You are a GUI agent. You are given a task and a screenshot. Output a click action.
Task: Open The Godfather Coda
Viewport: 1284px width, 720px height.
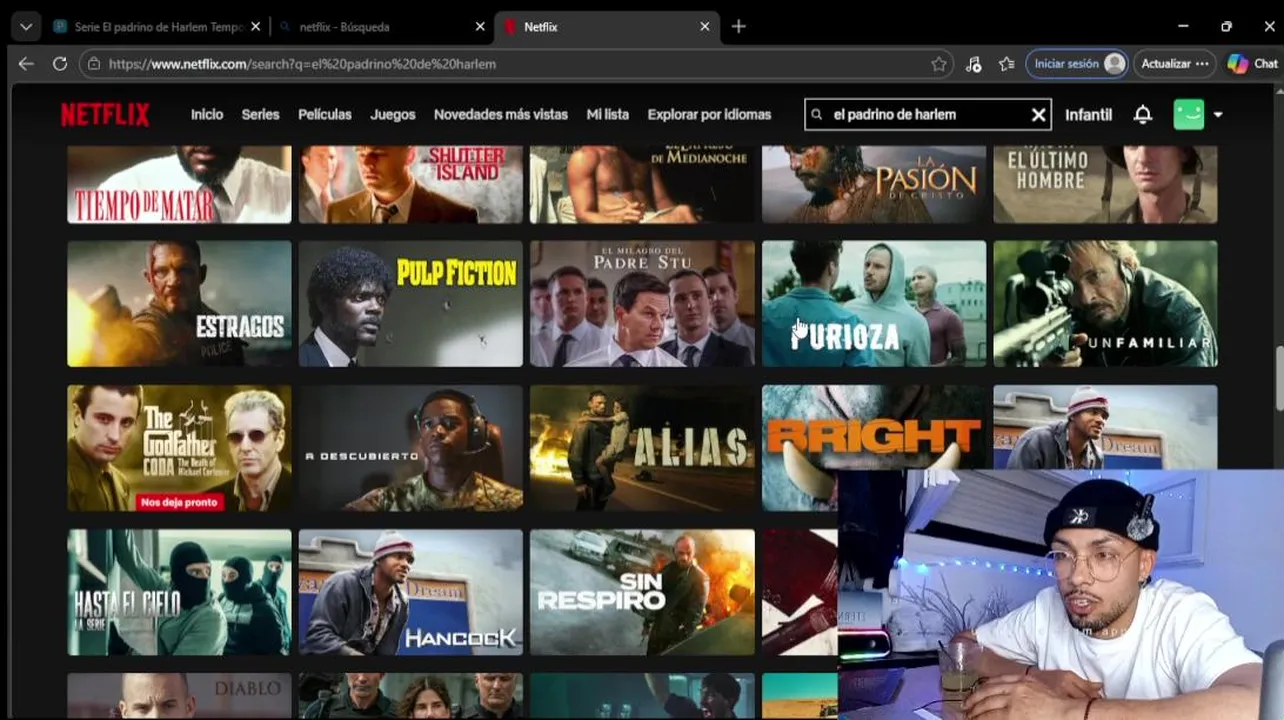179,448
